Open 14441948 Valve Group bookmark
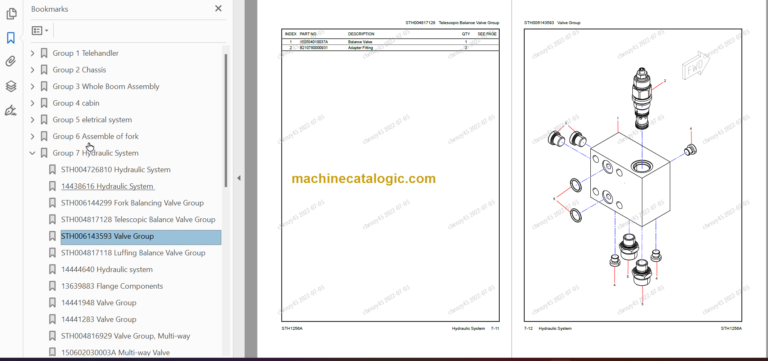 click(98, 303)
